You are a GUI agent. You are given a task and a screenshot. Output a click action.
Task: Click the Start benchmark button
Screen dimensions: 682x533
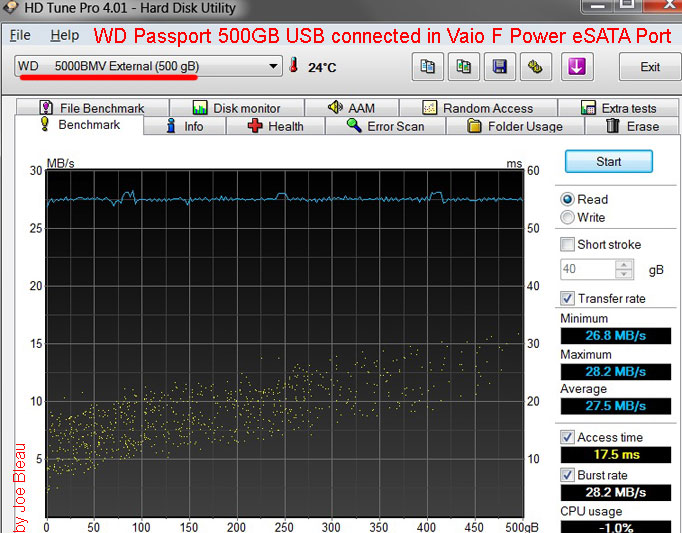pos(608,161)
